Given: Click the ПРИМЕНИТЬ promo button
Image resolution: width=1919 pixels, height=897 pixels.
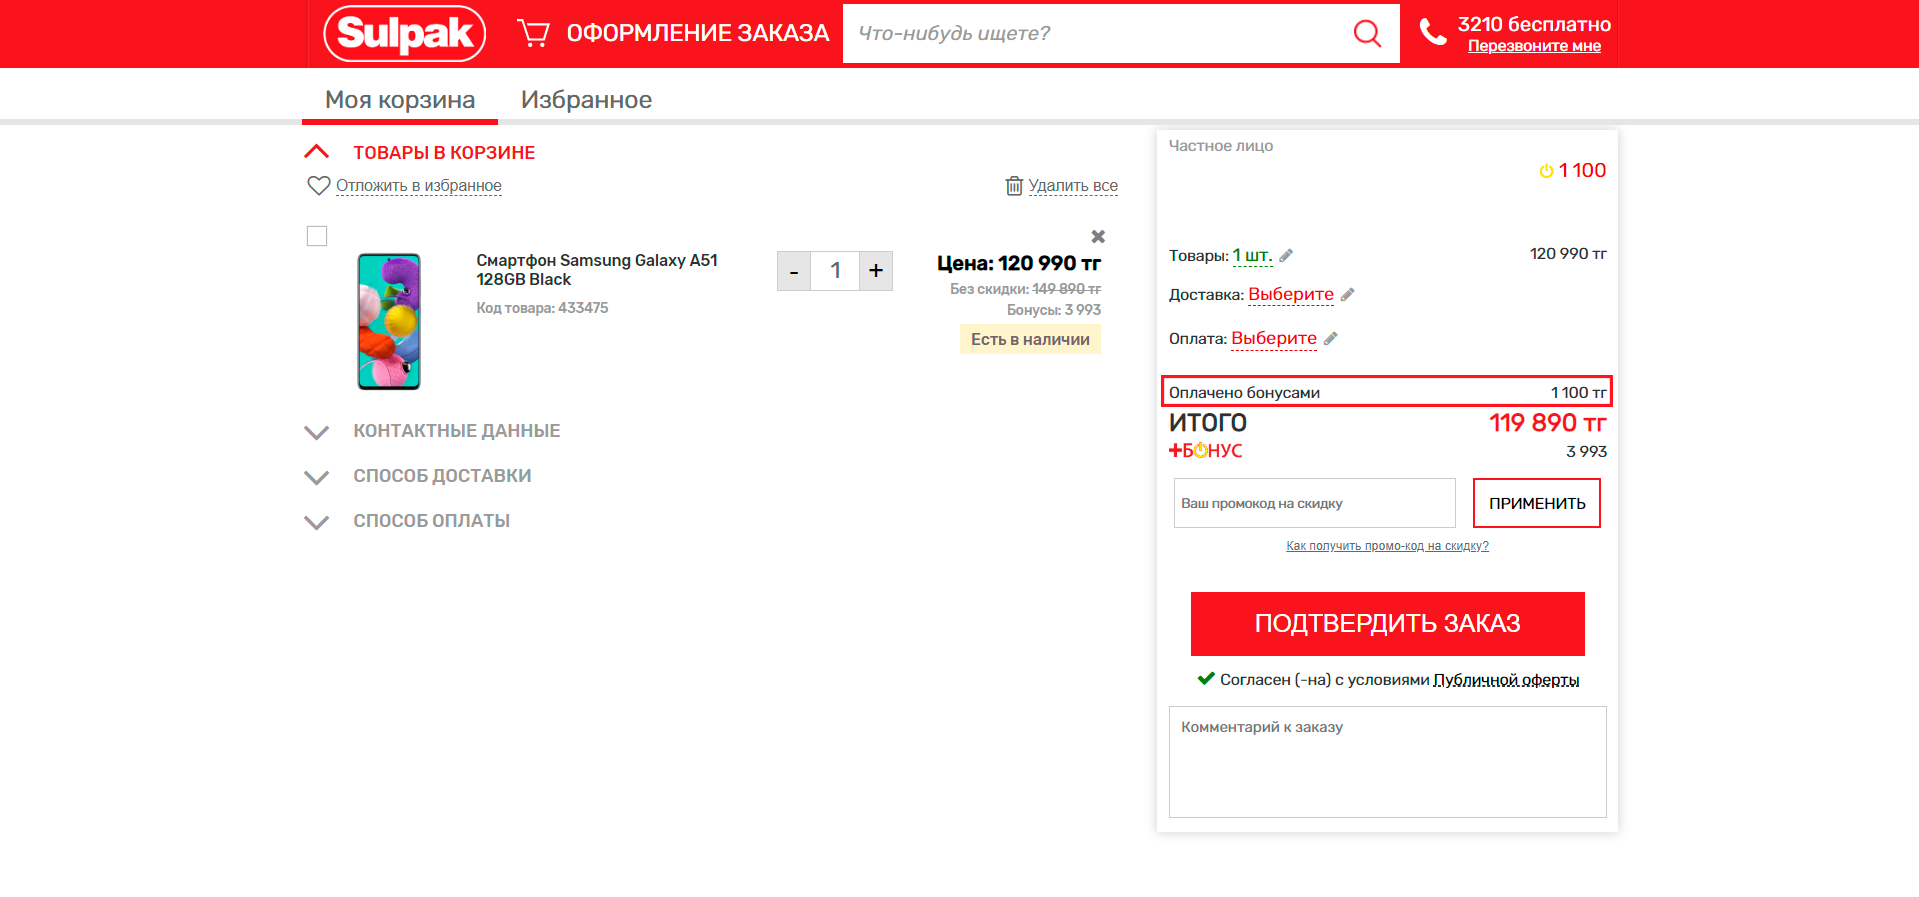Looking at the screenshot, I should (1537, 503).
